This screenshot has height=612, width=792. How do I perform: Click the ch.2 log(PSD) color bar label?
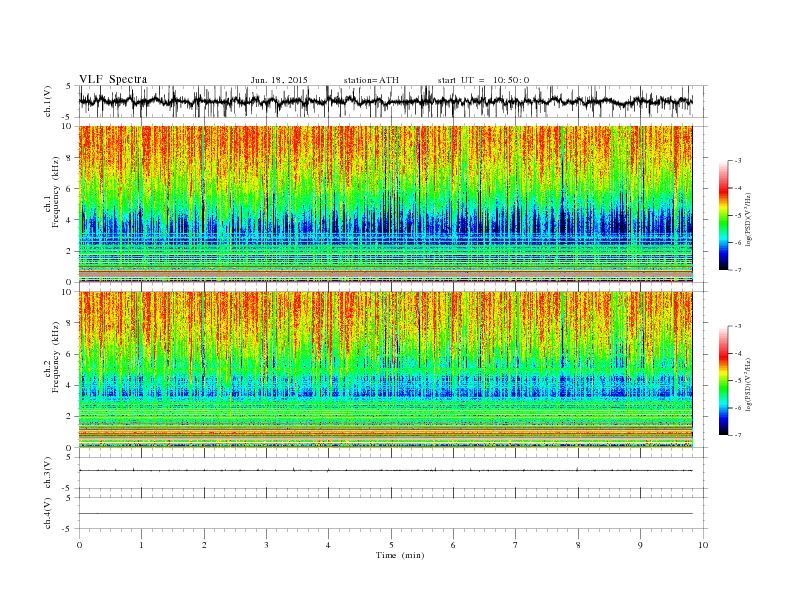[x=749, y=384]
